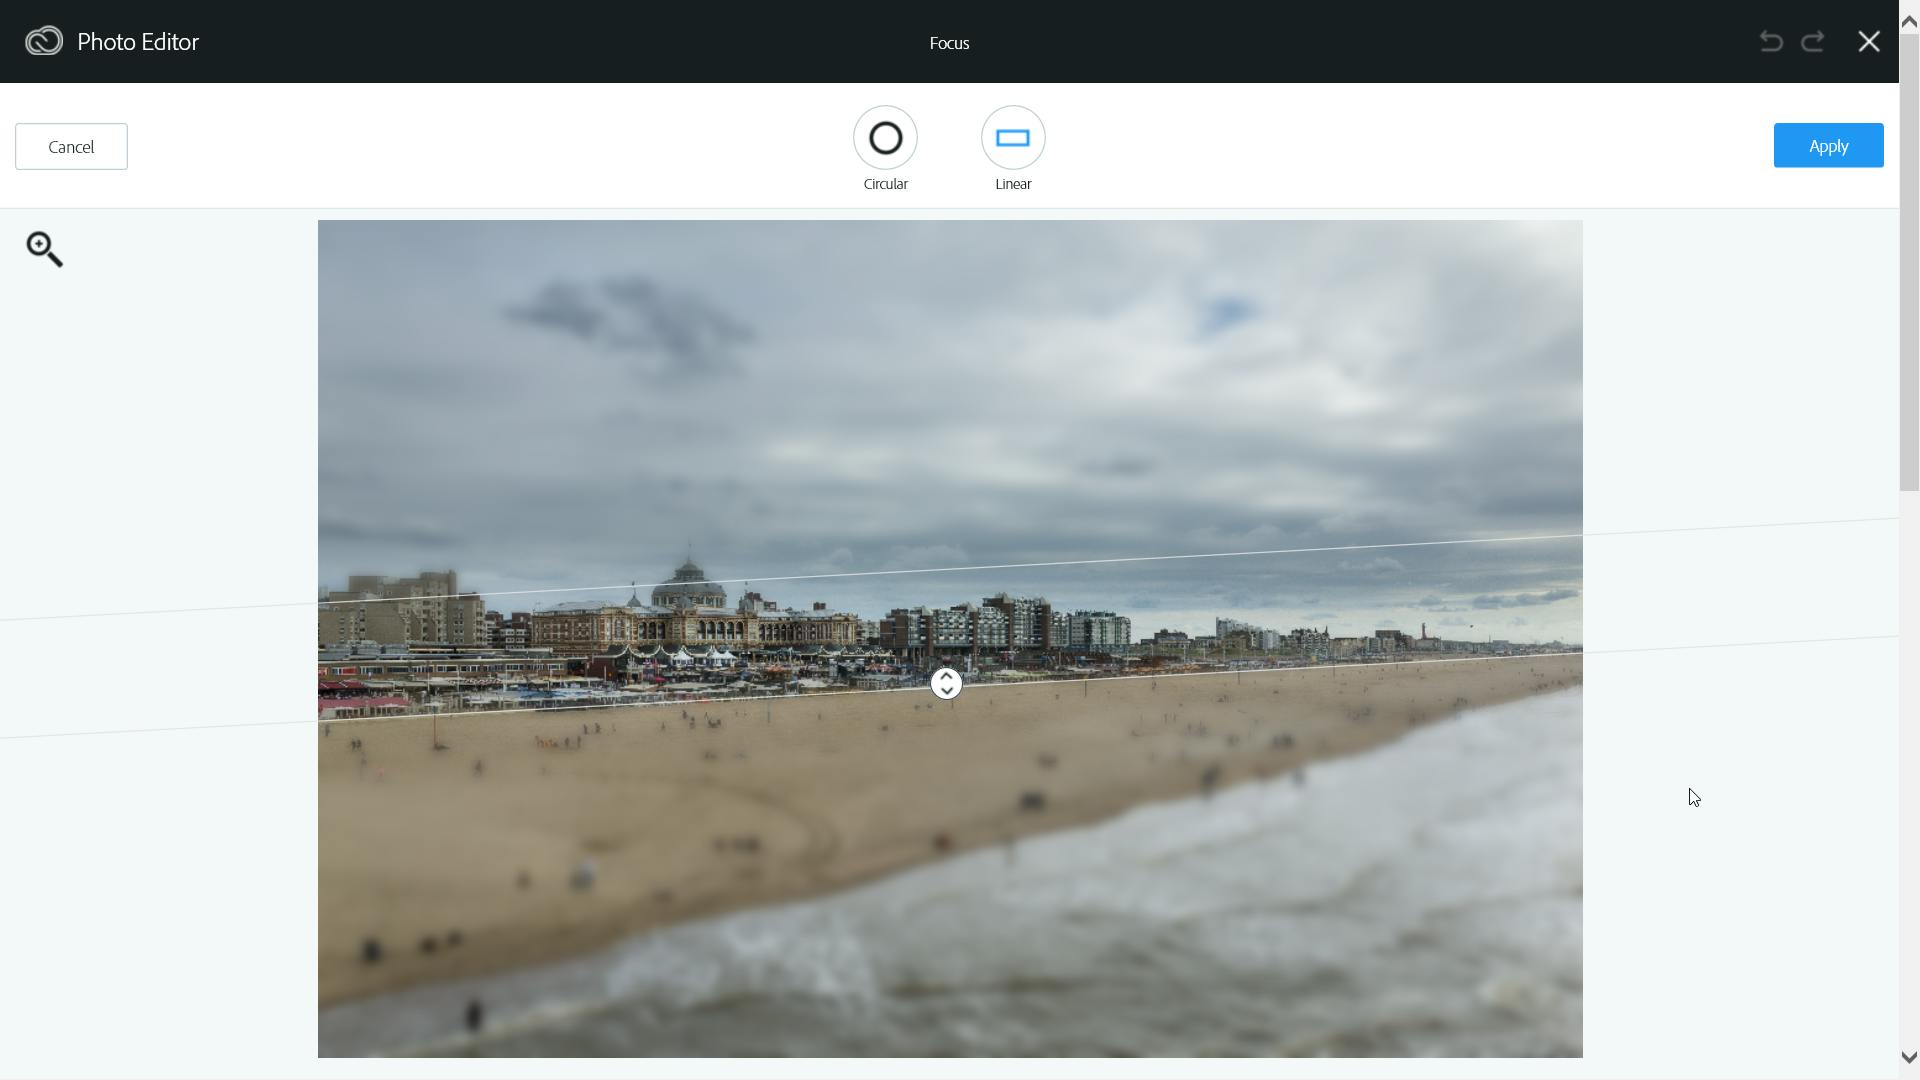1920x1080 pixels.
Task: Click the Focus heading in header
Action: (x=949, y=43)
